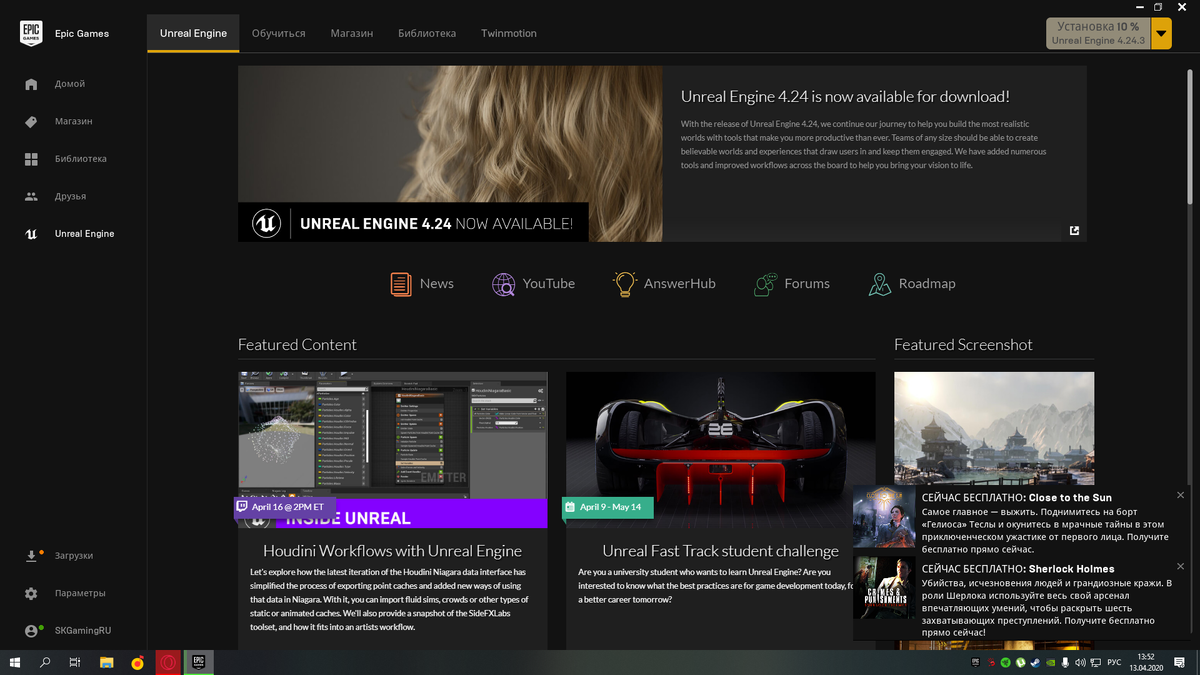Switch to Twinmotion tab
The height and width of the screenshot is (675, 1200).
click(509, 33)
